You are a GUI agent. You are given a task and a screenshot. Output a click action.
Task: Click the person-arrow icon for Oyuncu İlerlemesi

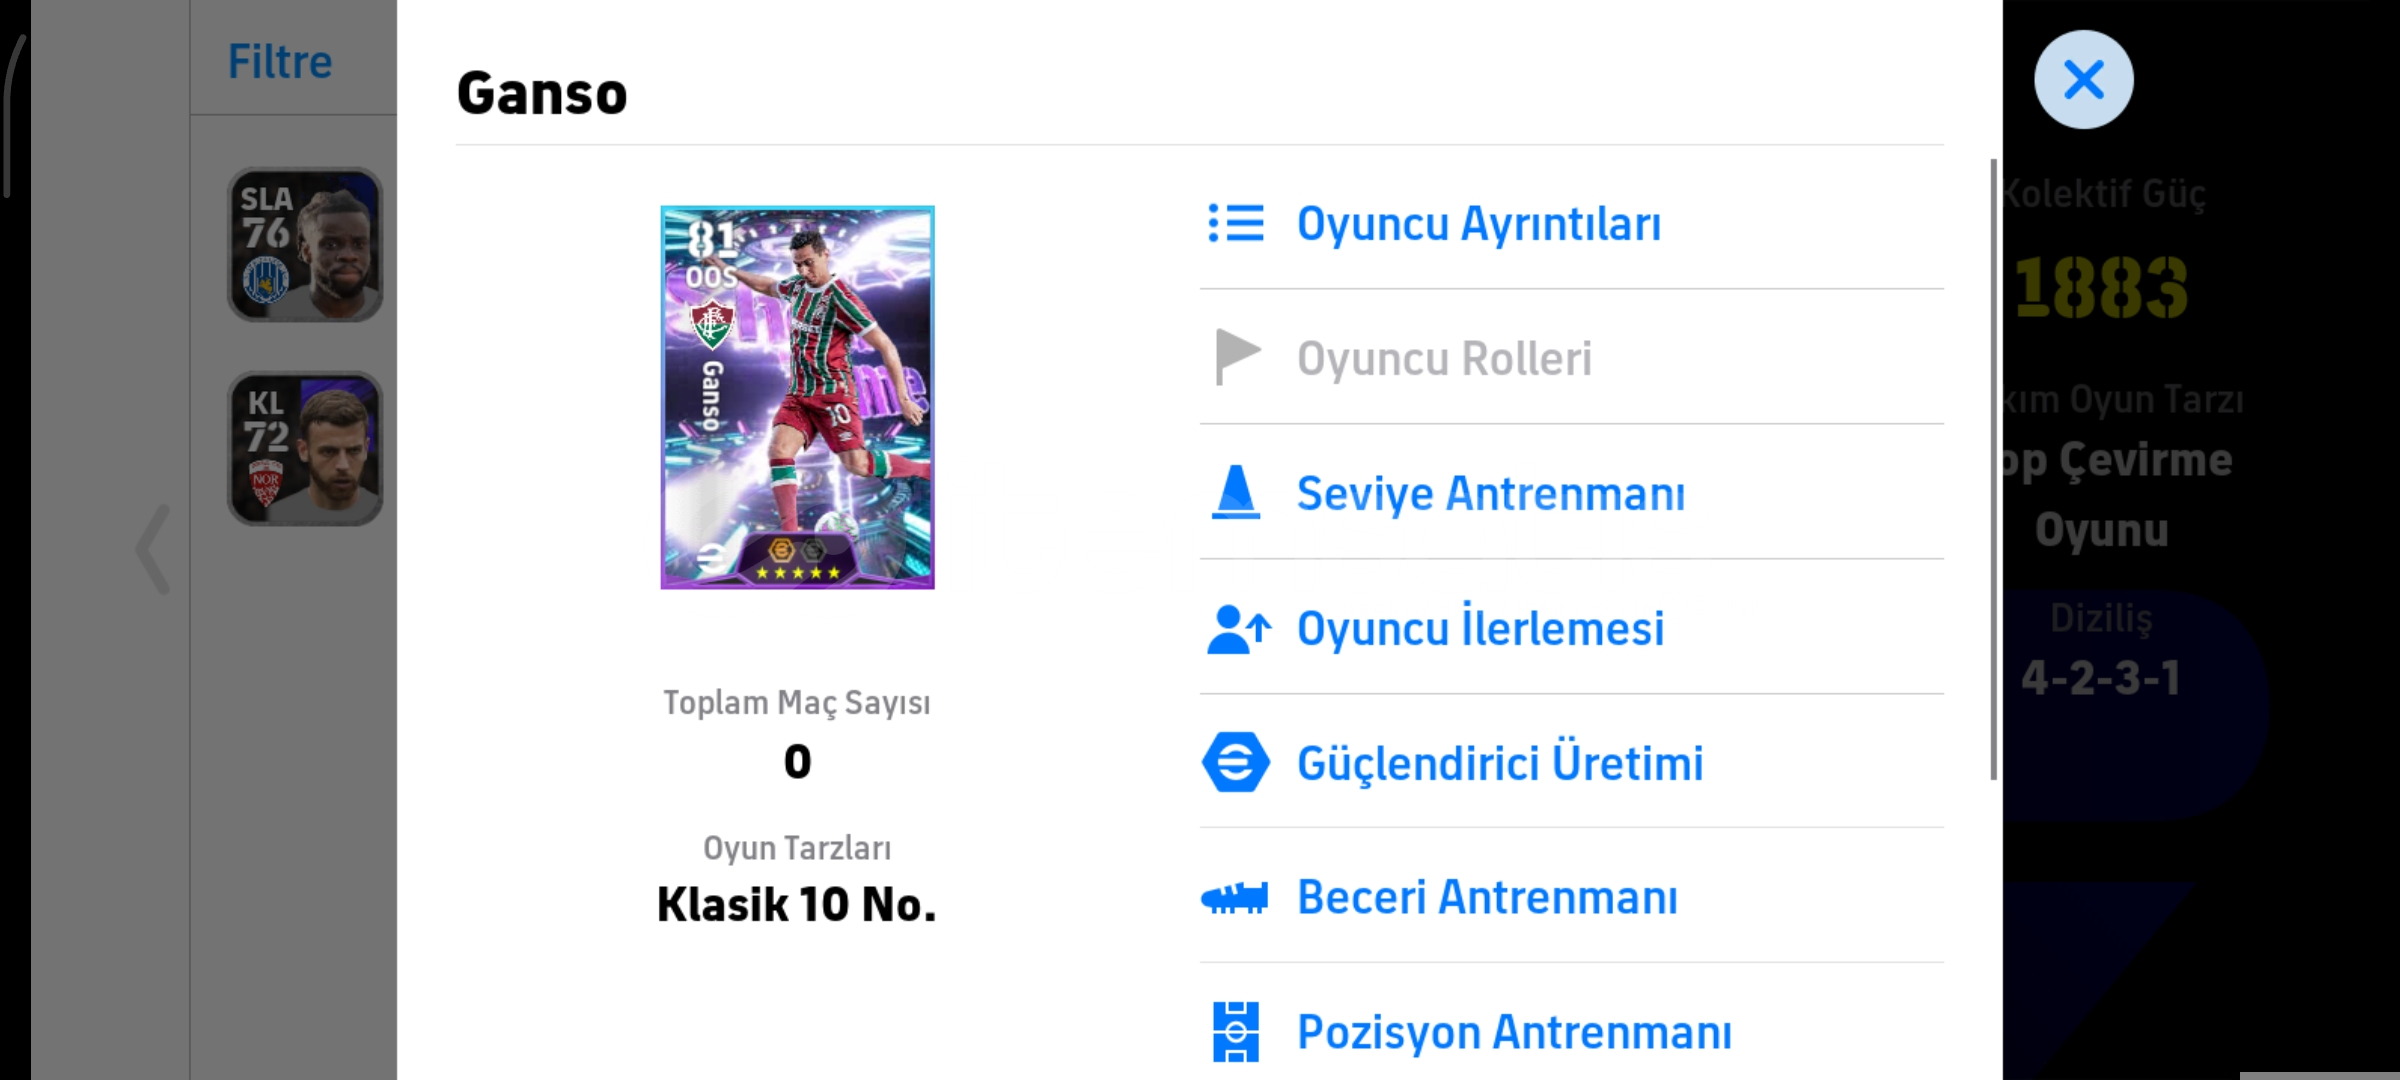tap(1238, 629)
